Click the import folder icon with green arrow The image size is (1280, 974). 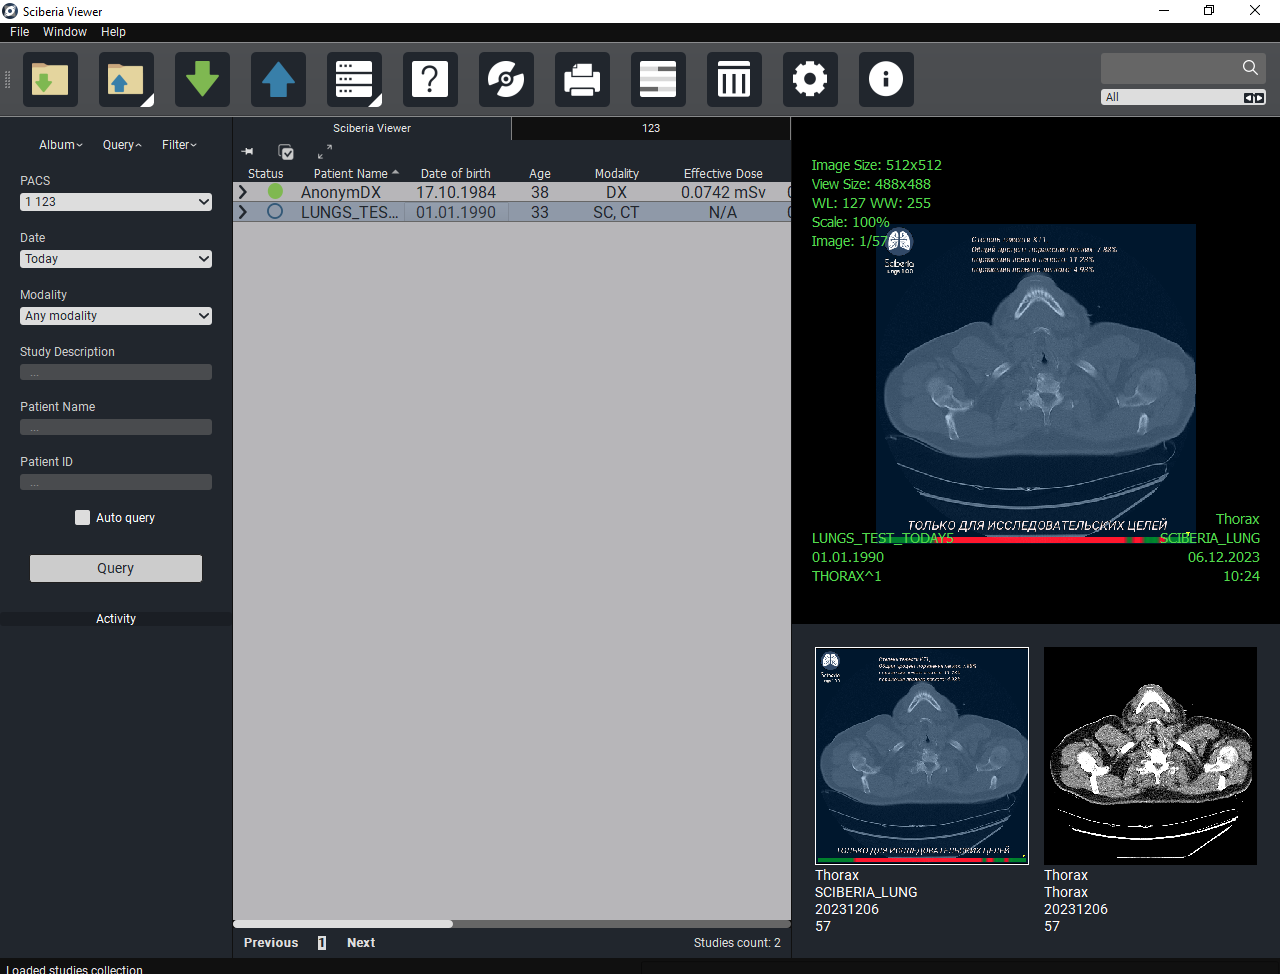click(x=50, y=79)
